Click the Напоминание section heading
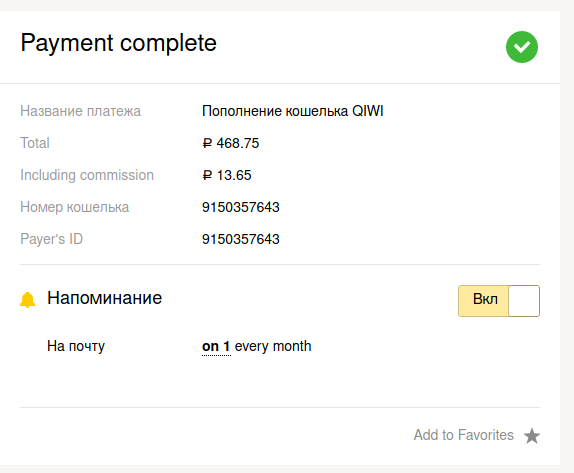Viewport: 574px width, 473px height. pos(104,298)
